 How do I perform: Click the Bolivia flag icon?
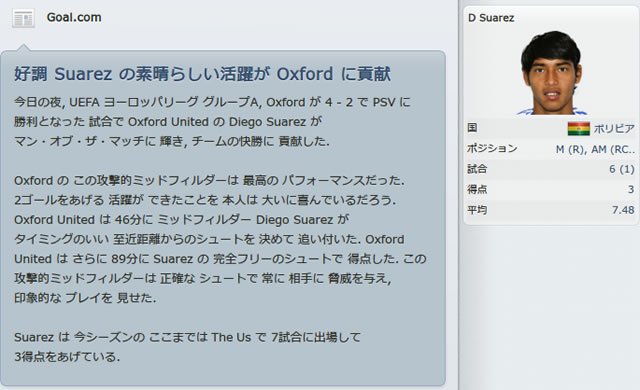pos(578,129)
